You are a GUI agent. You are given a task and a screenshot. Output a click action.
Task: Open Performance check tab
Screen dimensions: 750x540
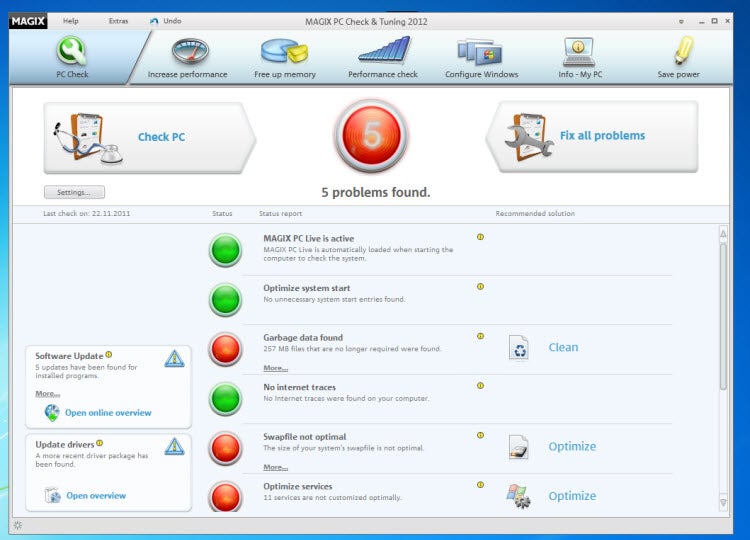383,58
